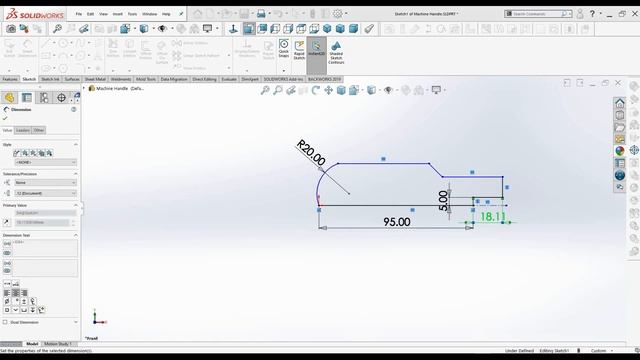Enable Shaded Sketch Contours

[x=336, y=52]
